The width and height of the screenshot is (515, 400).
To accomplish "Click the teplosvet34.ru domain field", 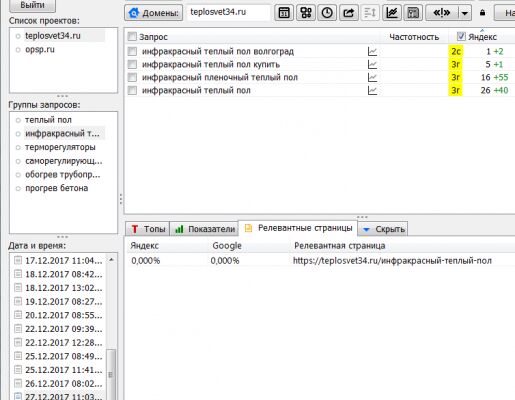I will [228, 12].
